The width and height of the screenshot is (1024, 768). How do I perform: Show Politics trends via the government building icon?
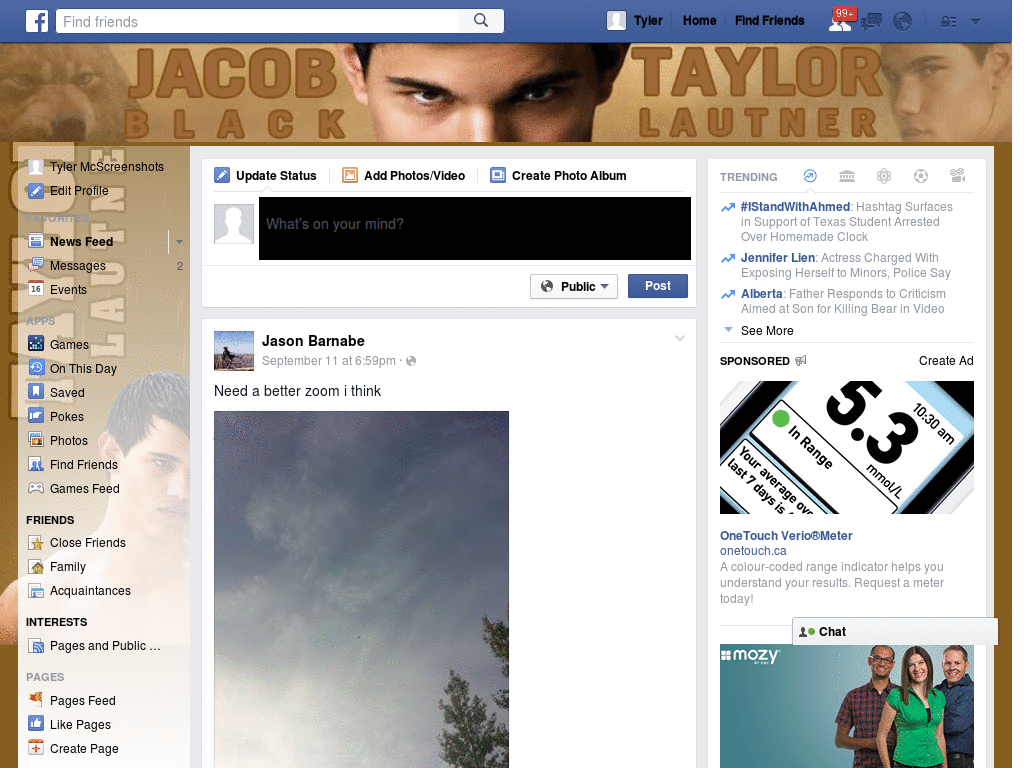tap(847, 176)
